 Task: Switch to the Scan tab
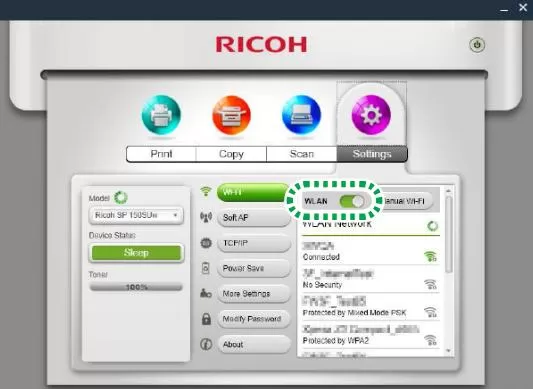302,154
